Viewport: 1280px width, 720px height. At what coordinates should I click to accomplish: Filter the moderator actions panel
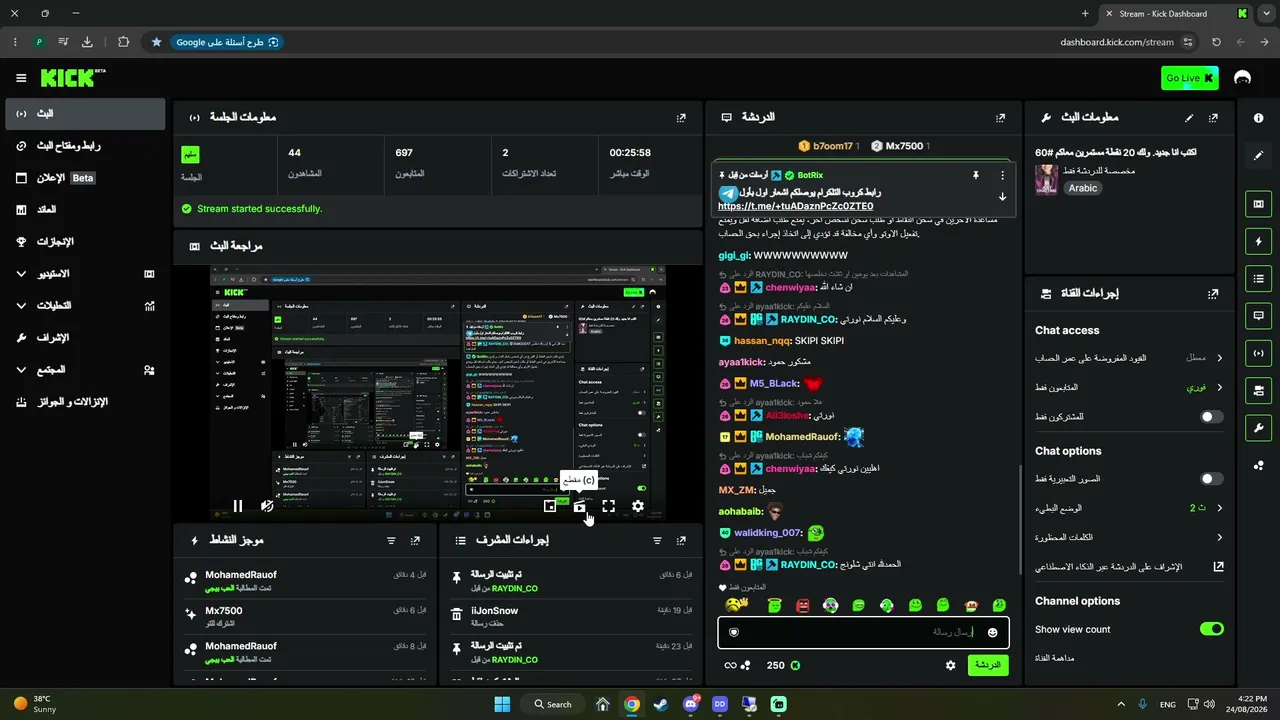657,540
